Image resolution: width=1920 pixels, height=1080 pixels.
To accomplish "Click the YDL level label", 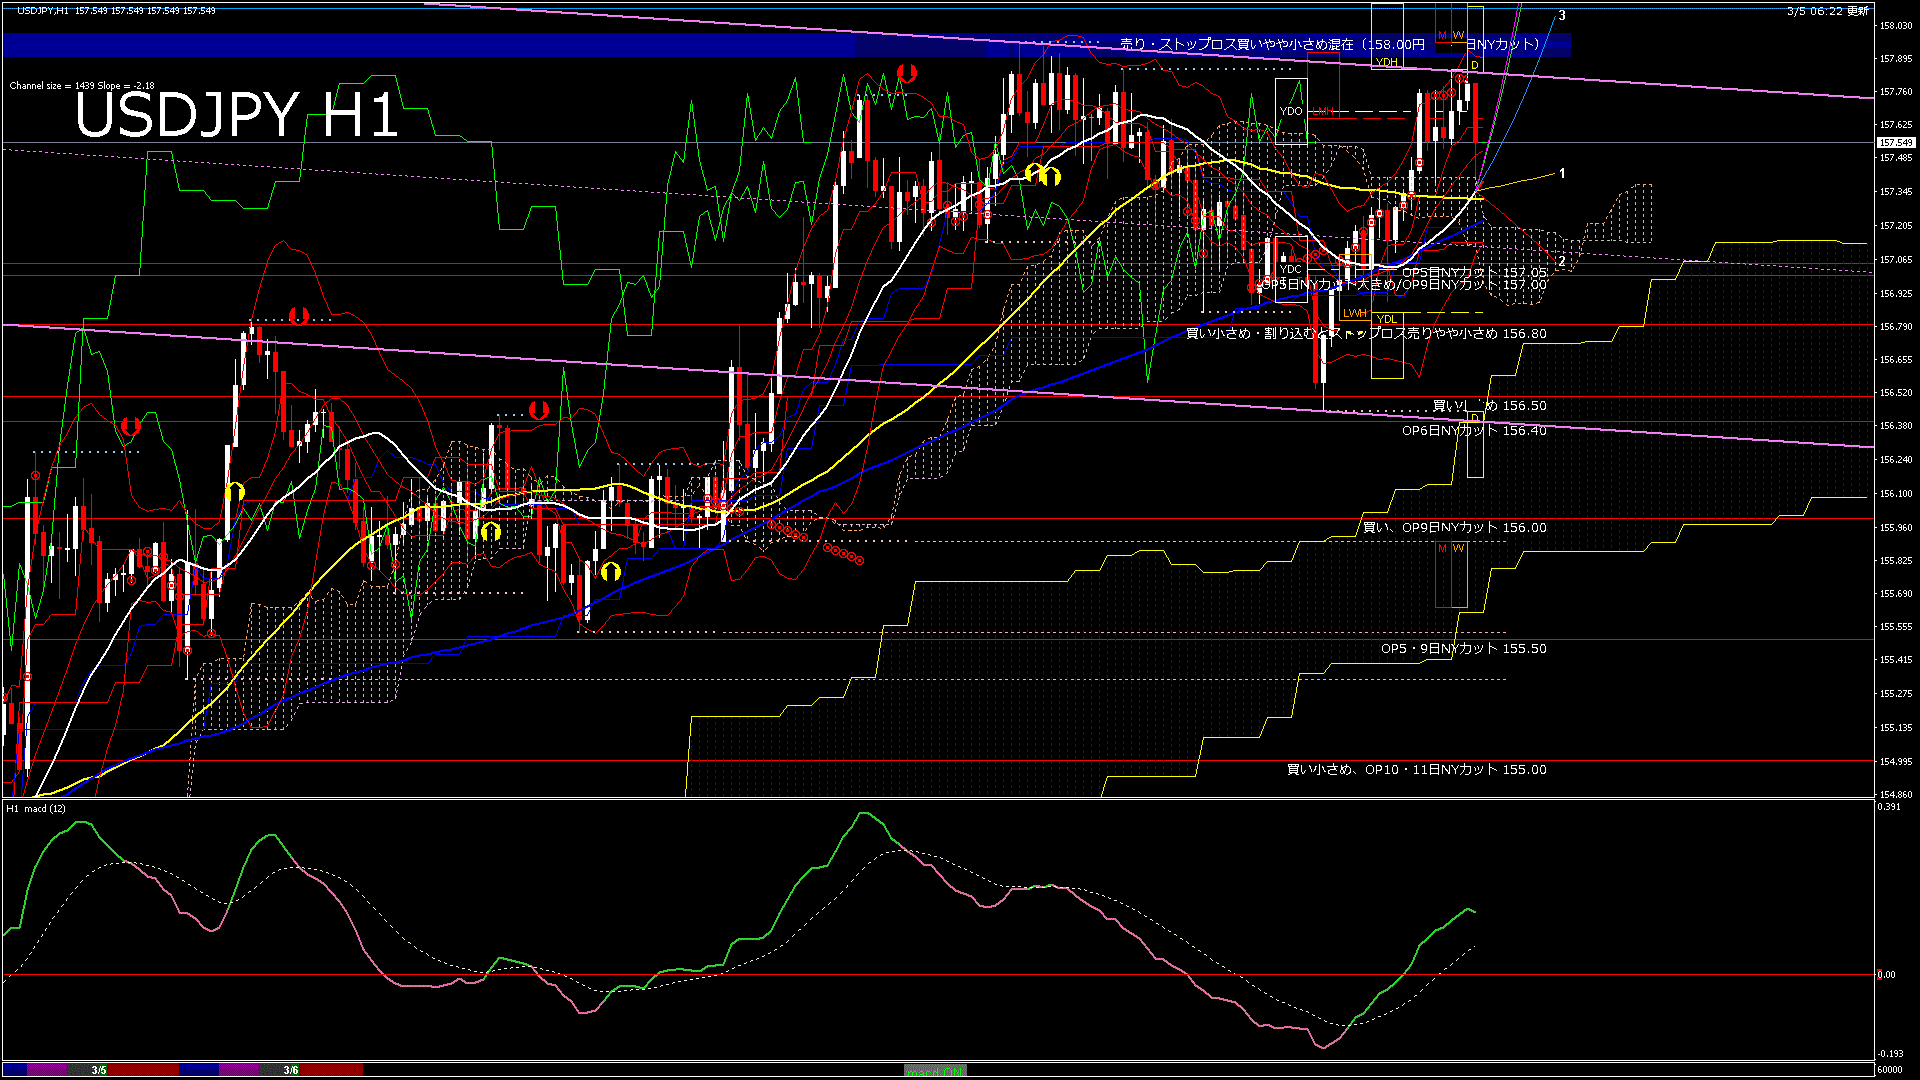I will tap(1387, 319).
